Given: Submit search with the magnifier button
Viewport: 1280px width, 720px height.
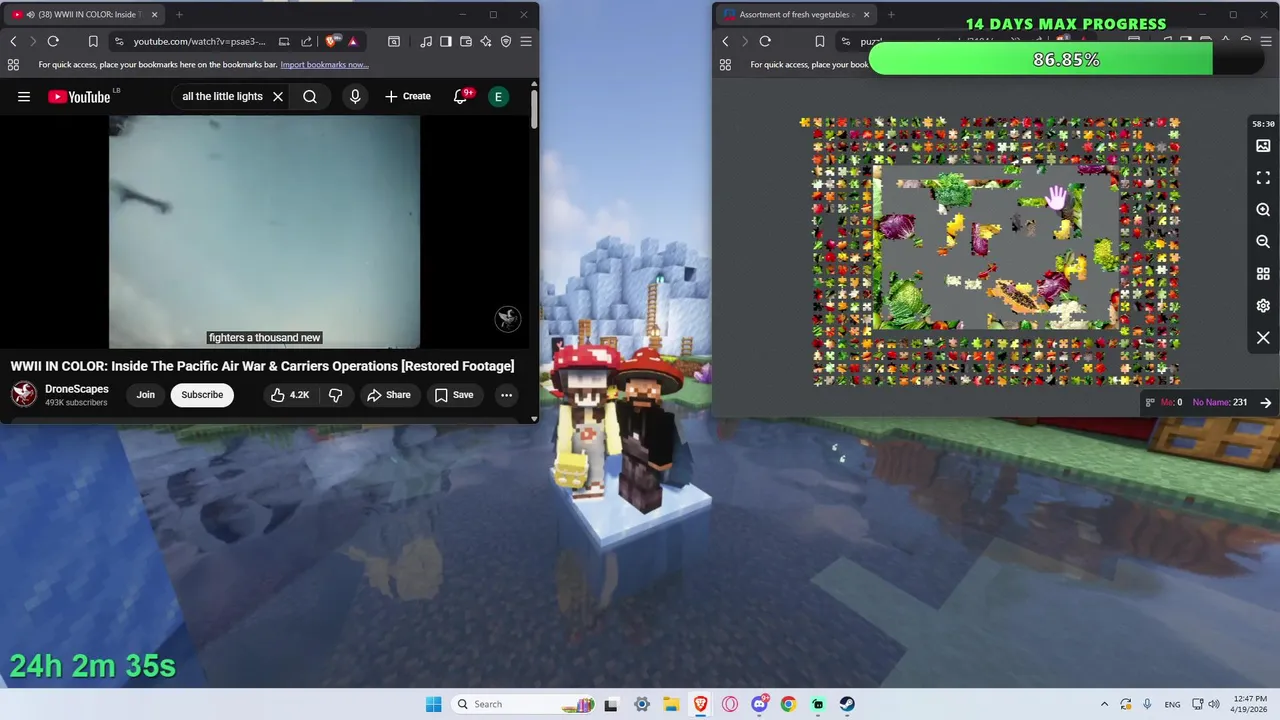Looking at the screenshot, I should click(310, 97).
